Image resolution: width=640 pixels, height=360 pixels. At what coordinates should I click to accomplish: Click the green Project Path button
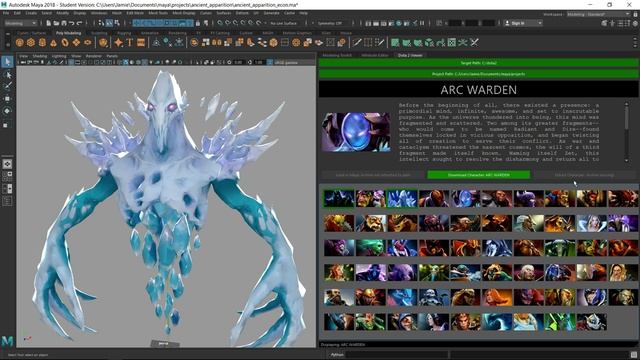(478, 74)
